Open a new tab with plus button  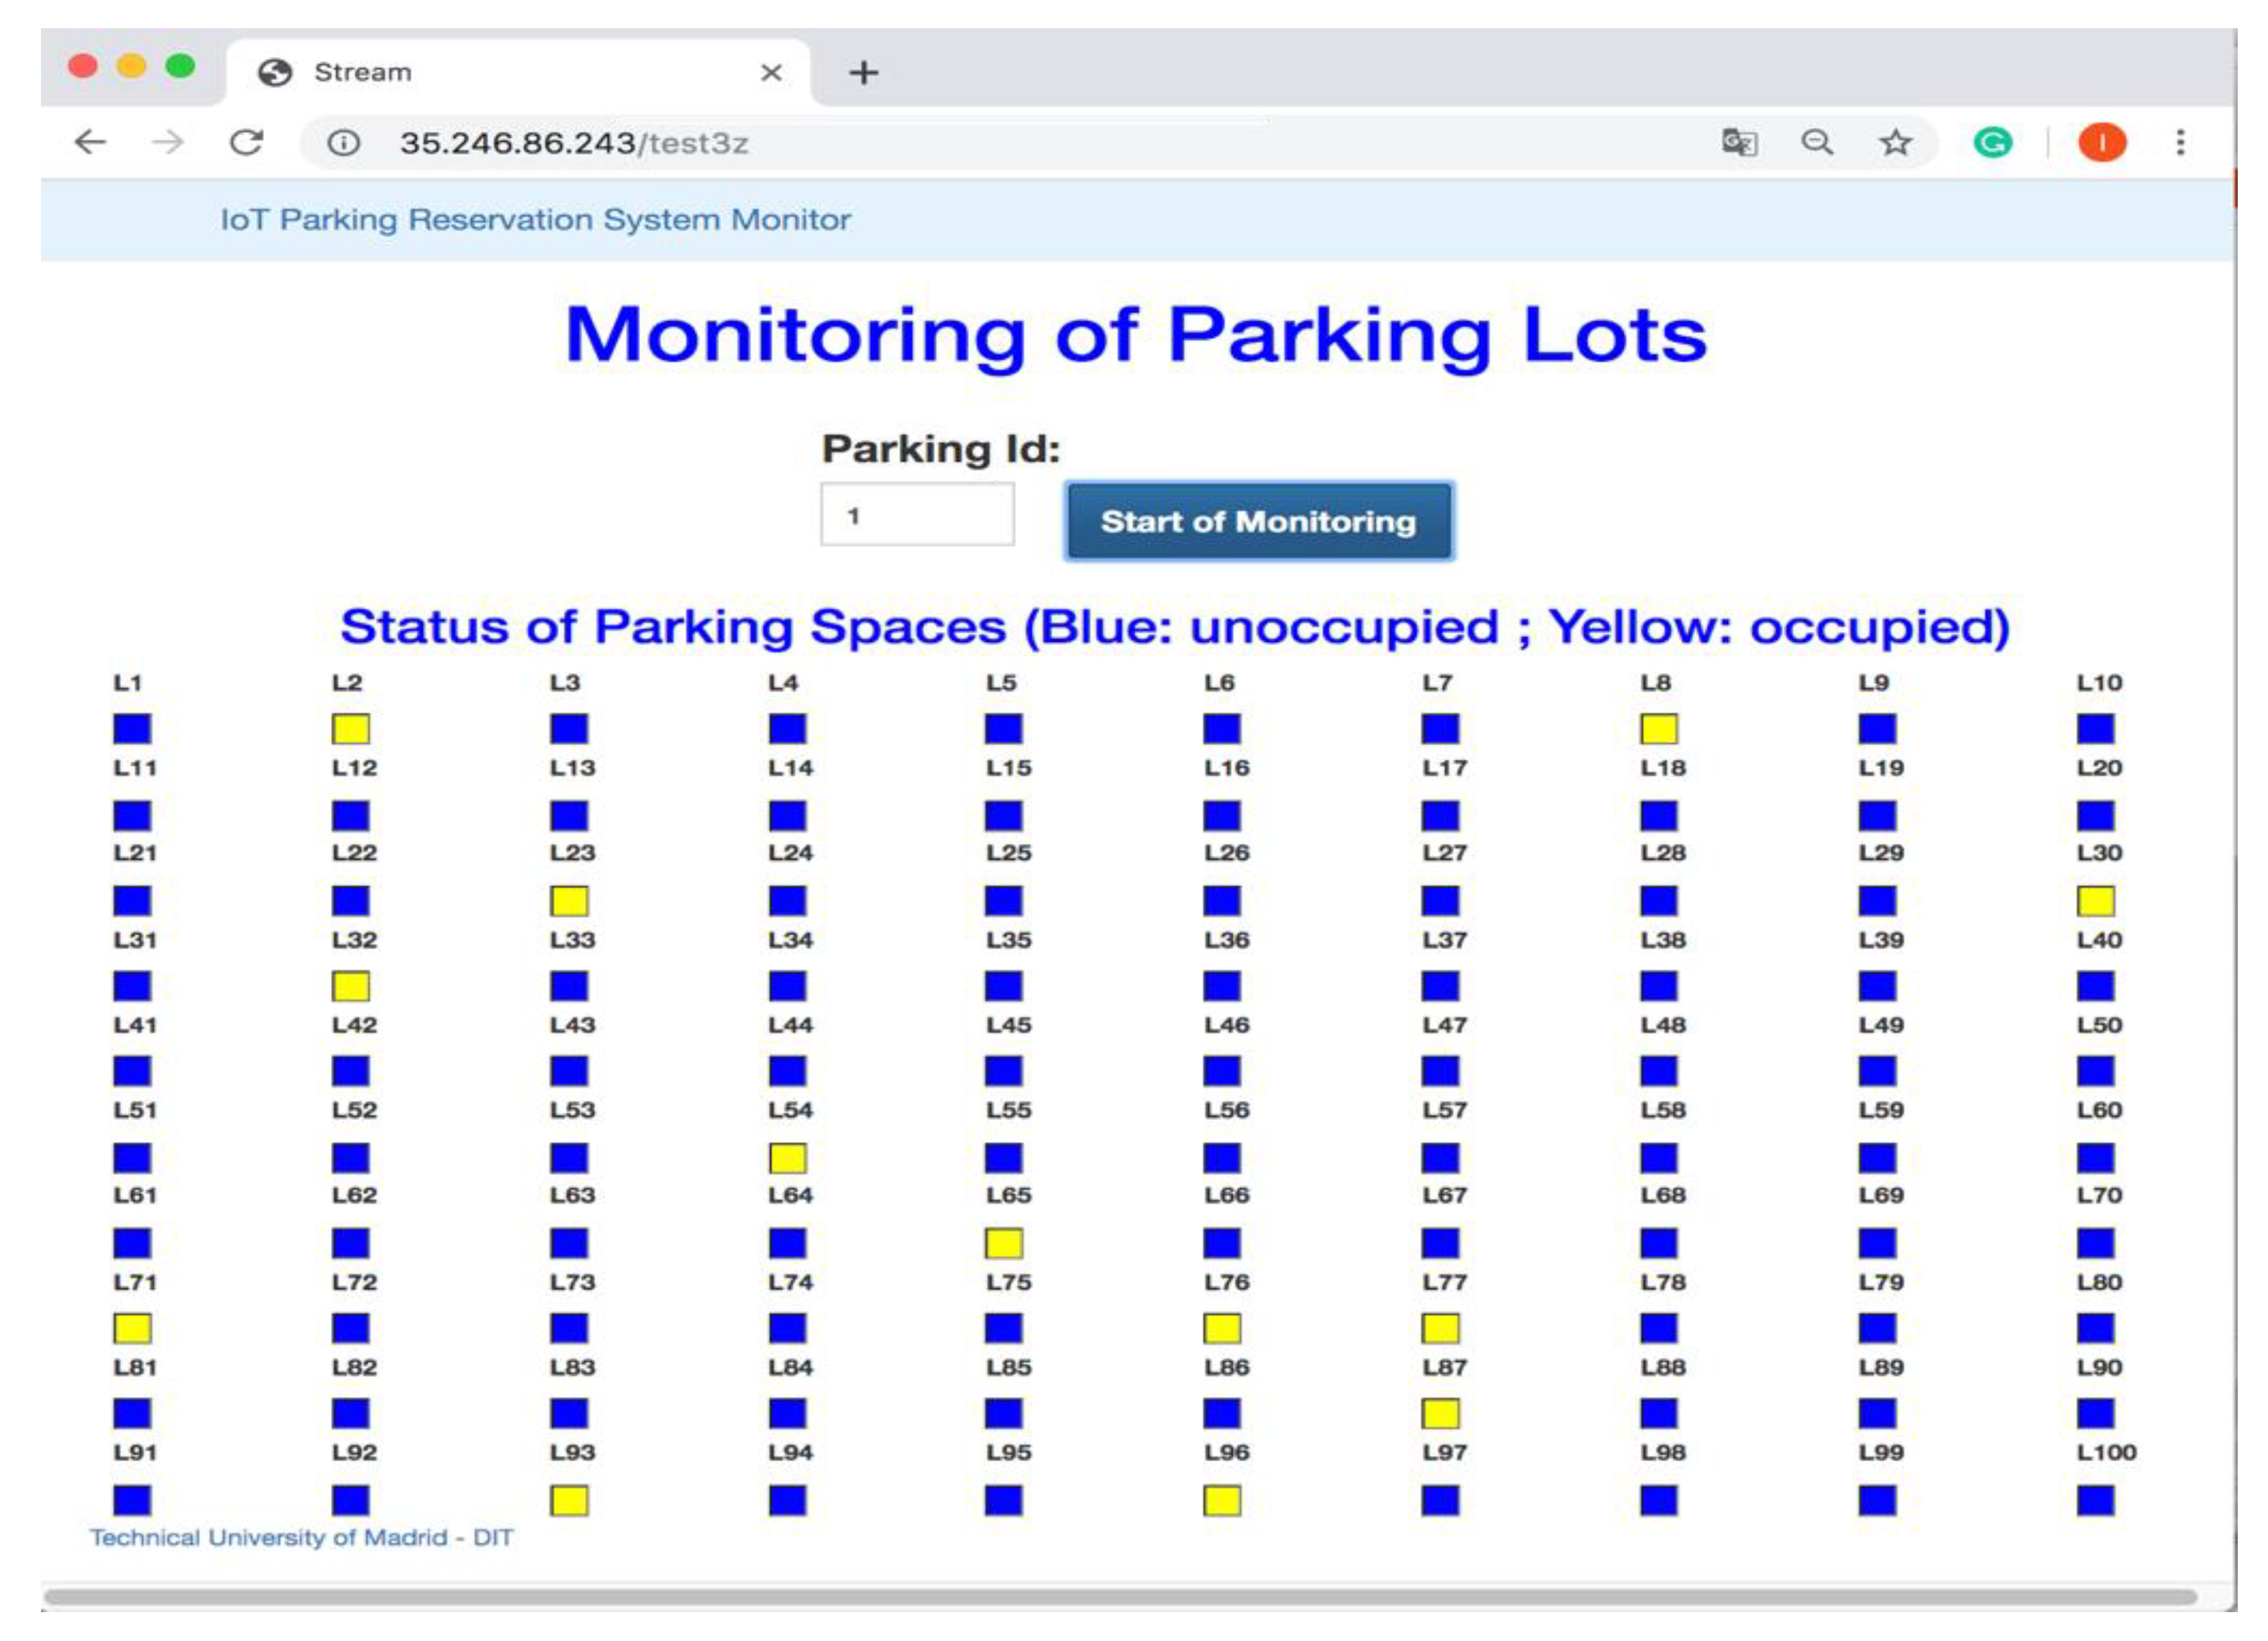pyautogui.click(x=863, y=72)
